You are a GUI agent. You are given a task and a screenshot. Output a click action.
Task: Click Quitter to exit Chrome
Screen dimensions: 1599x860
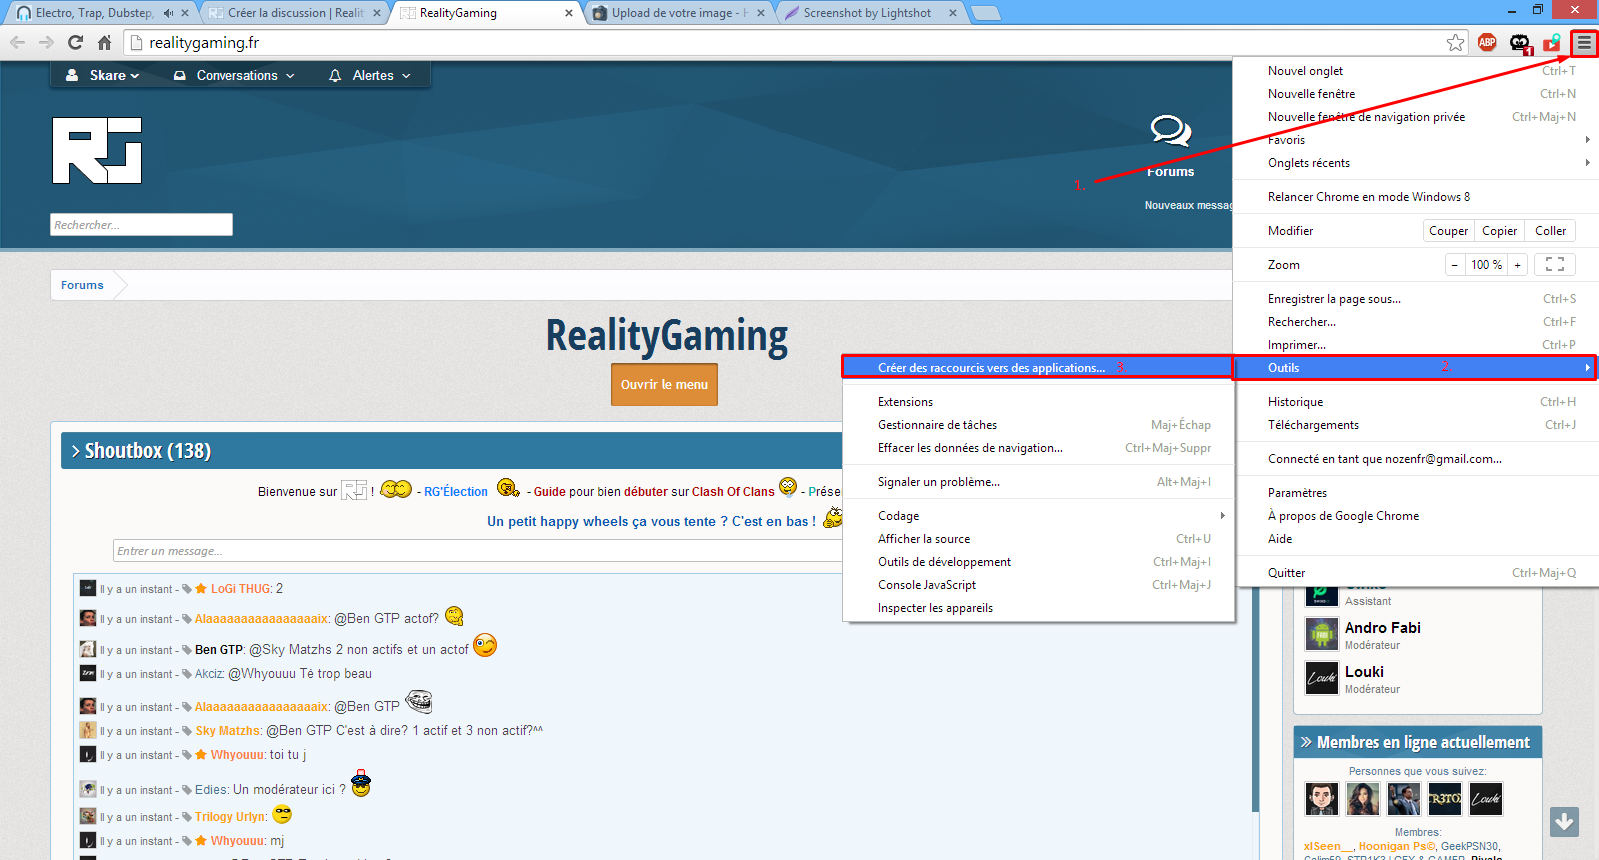[1417, 573]
